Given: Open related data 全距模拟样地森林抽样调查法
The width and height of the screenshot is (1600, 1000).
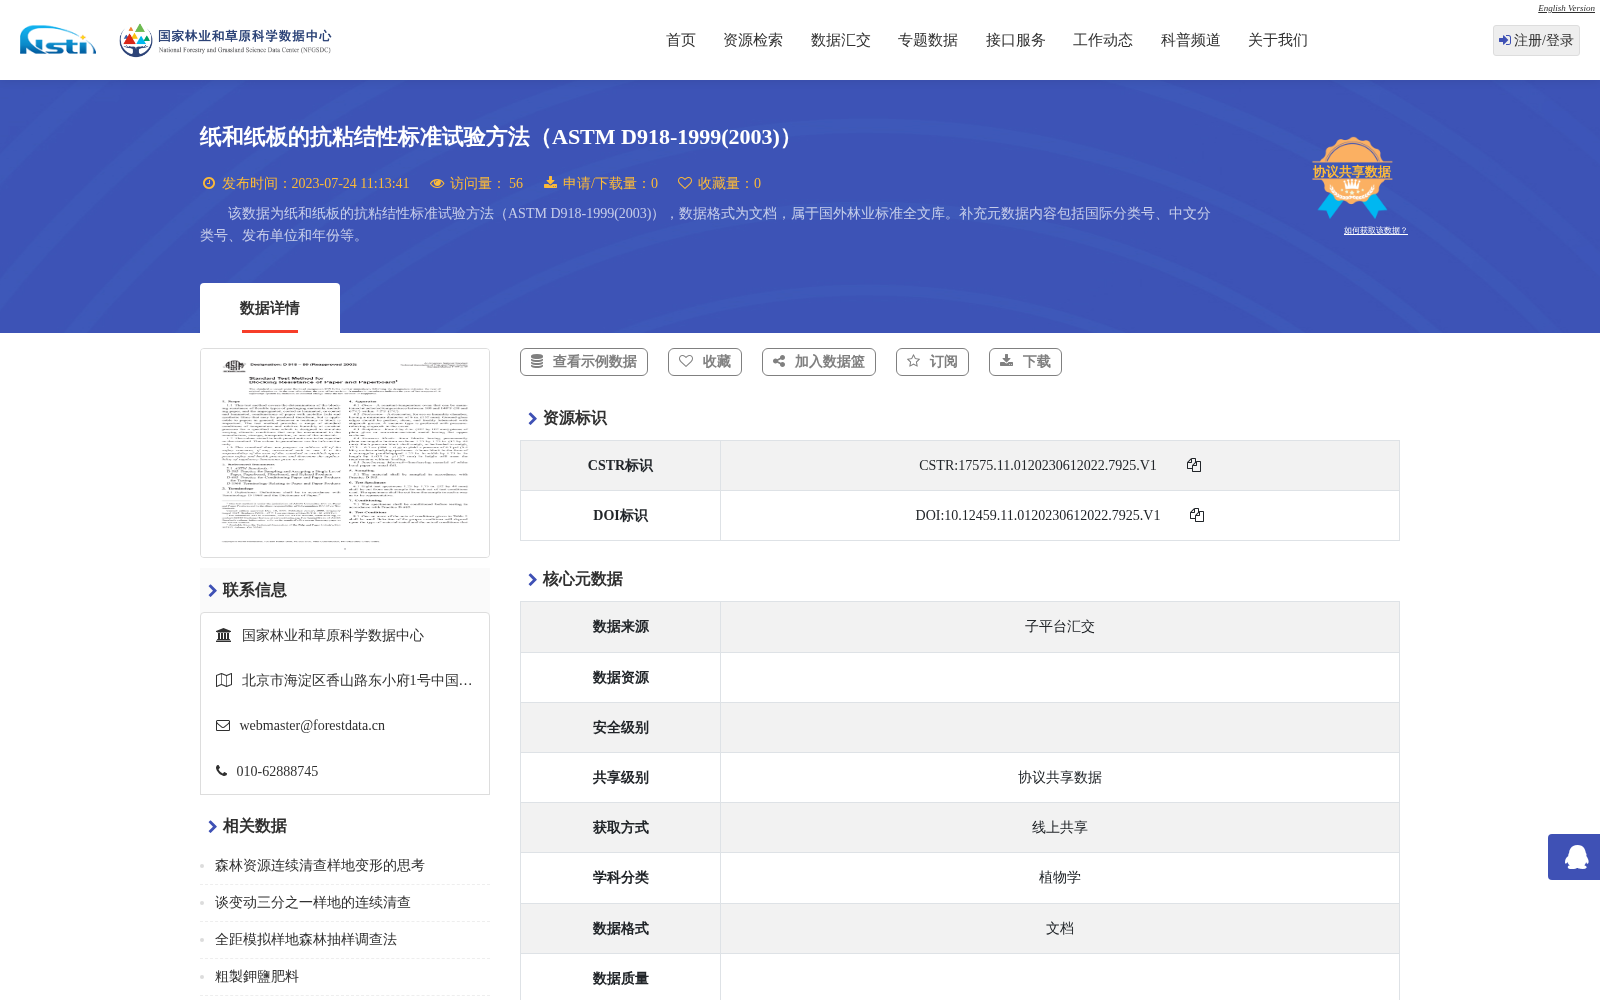Looking at the screenshot, I should coord(306,940).
